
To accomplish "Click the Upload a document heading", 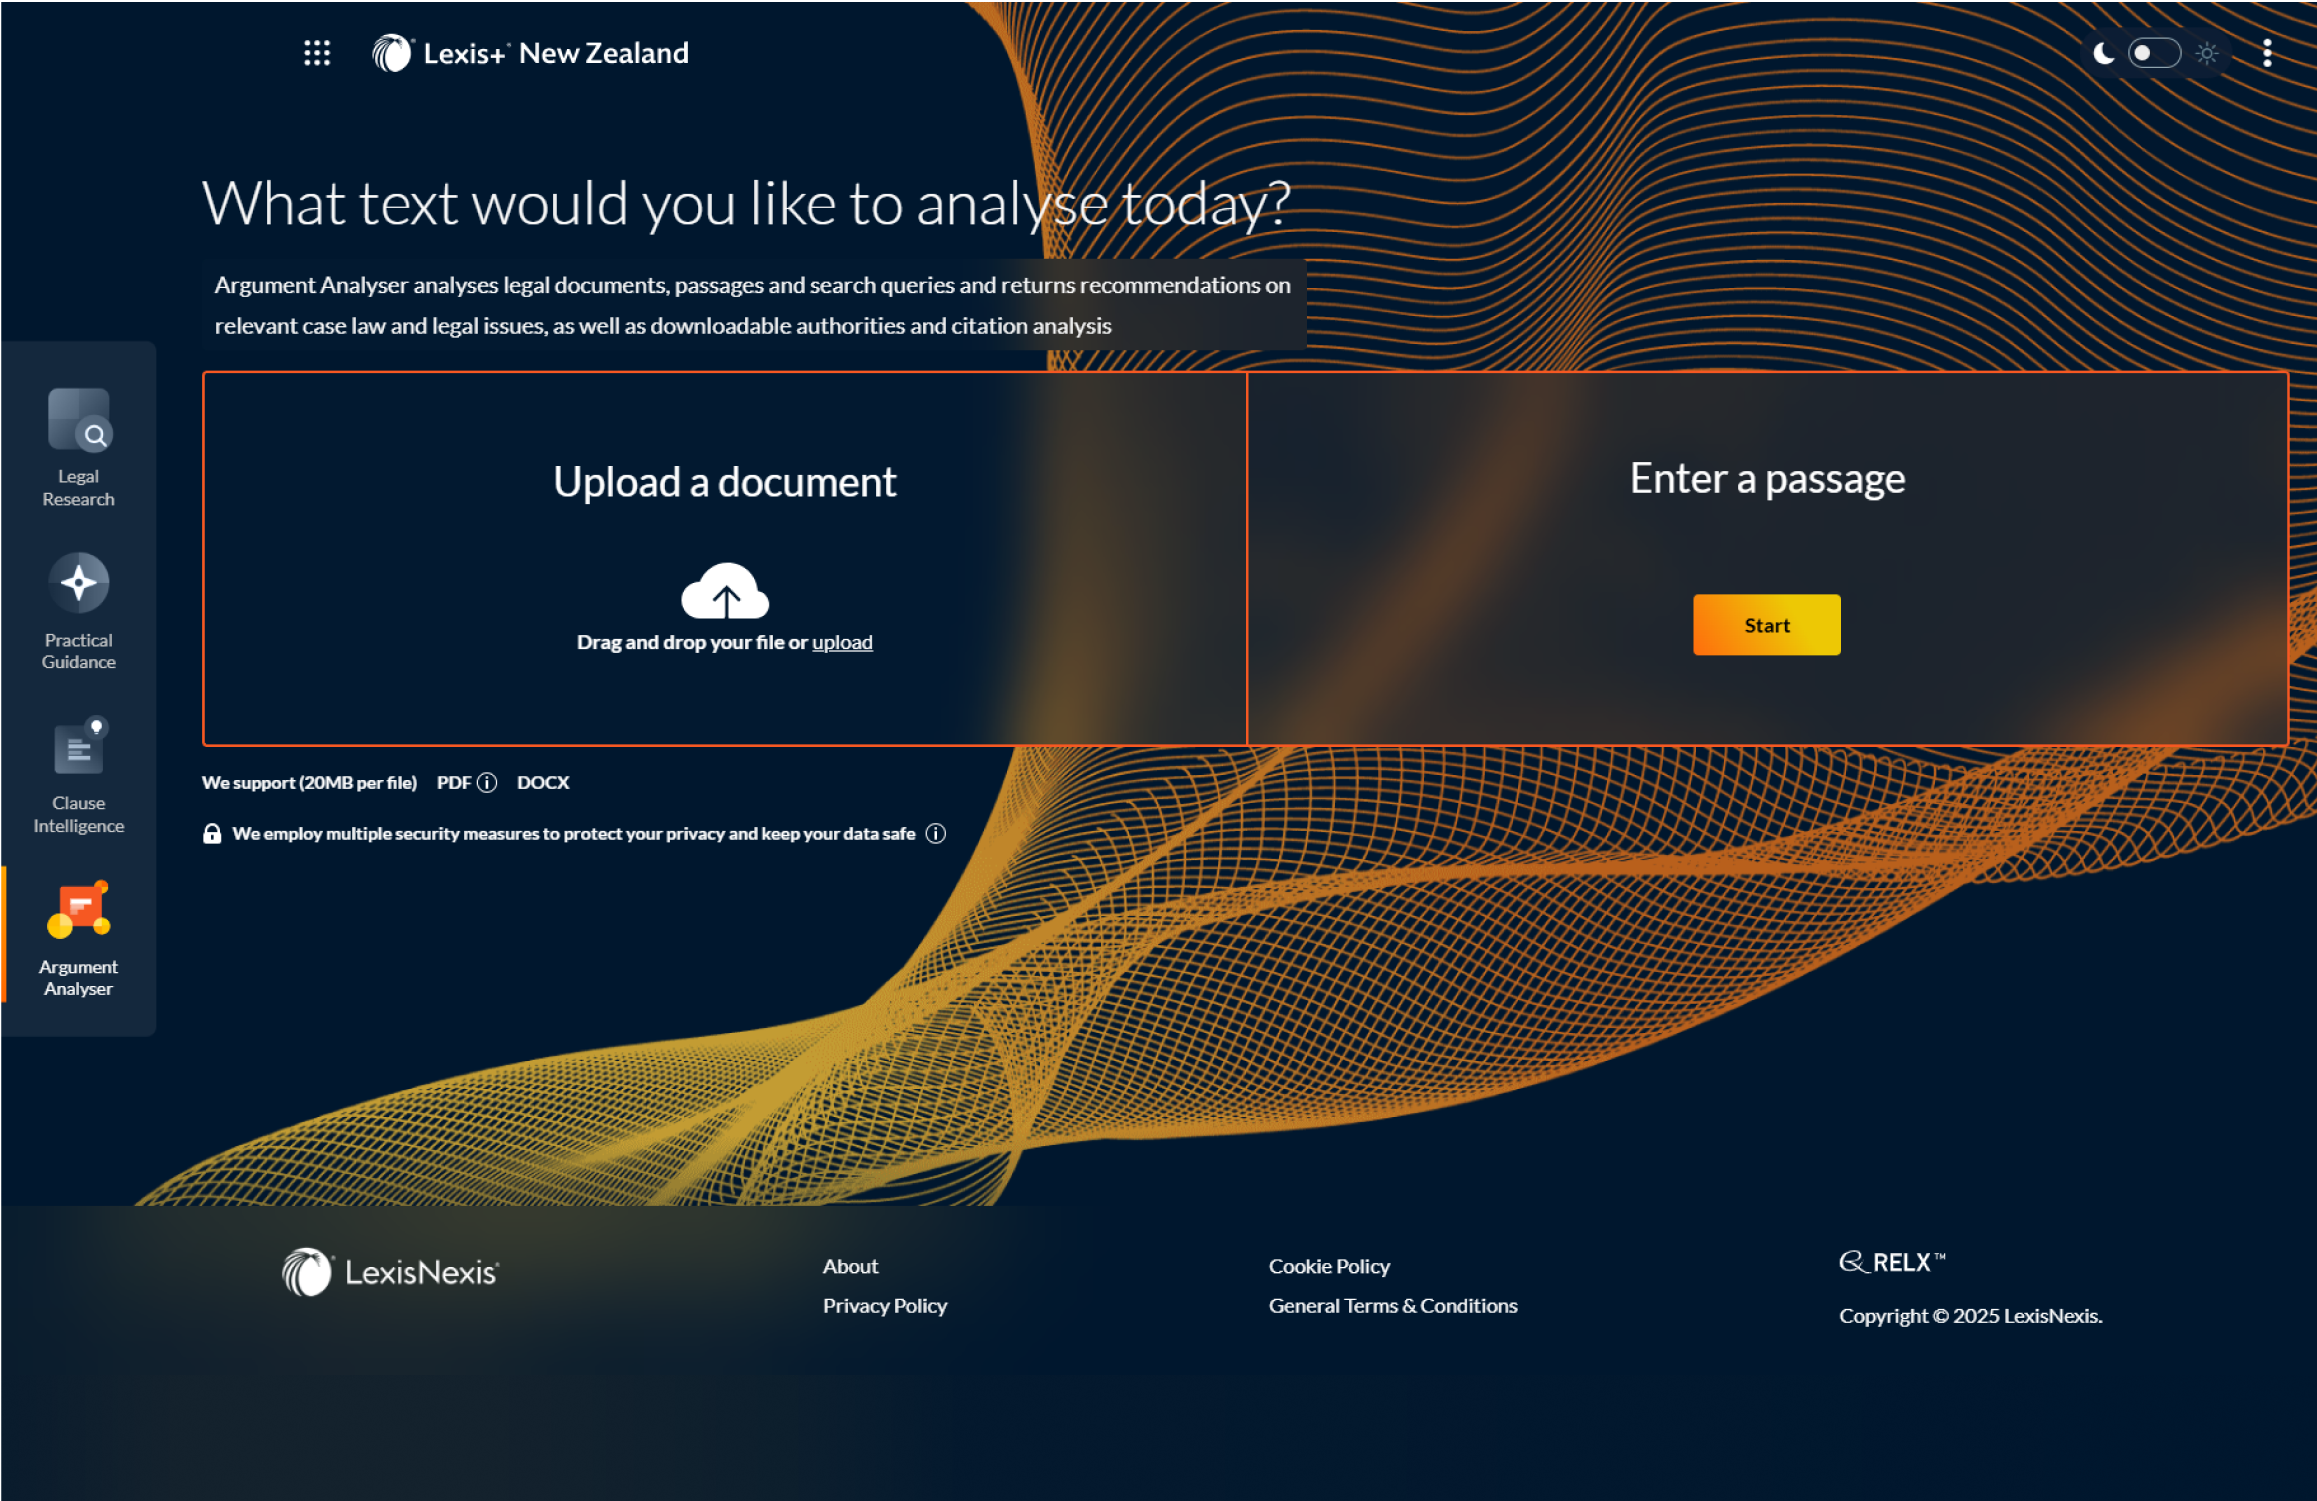I will click(x=725, y=482).
